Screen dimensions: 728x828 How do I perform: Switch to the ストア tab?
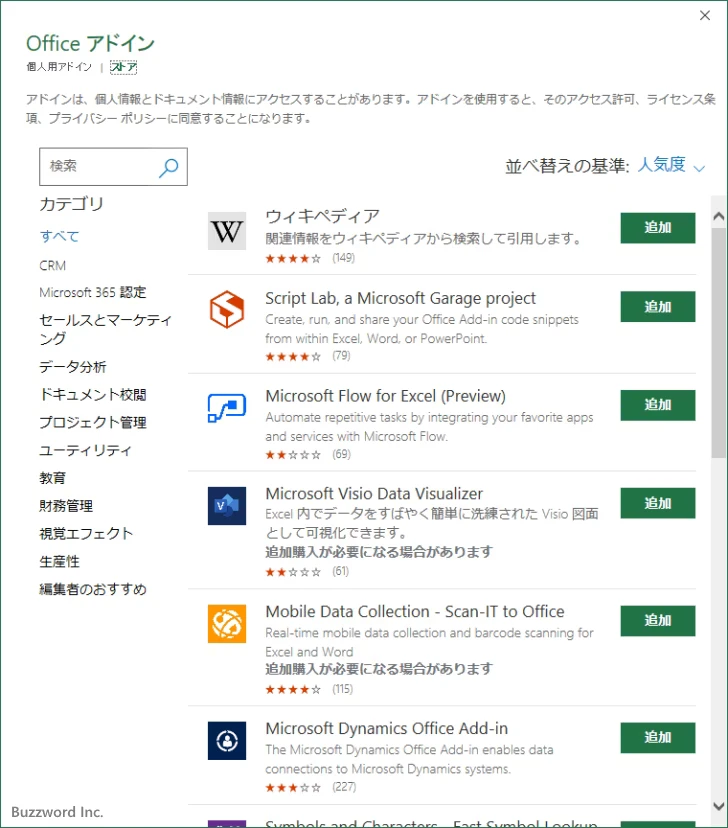coord(124,67)
